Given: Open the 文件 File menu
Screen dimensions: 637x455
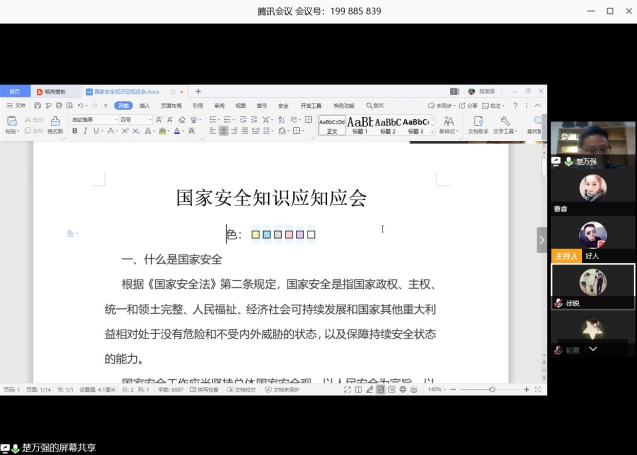Looking at the screenshot, I should click(x=18, y=105).
